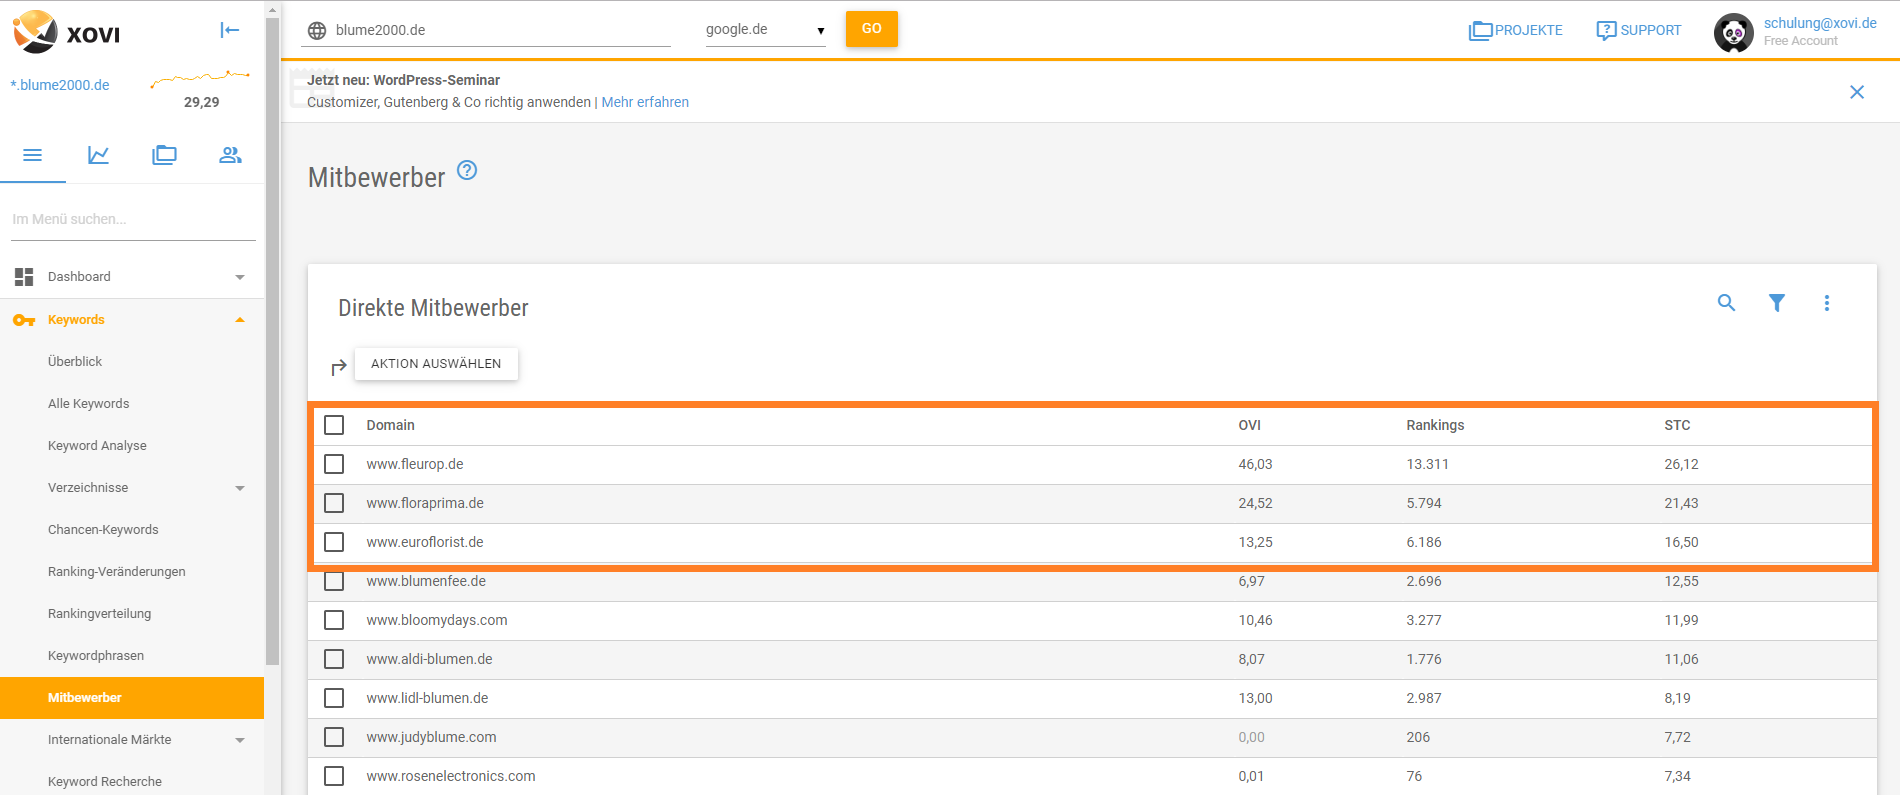The width and height of the screenshot is (1900, 795).
Task: Open the hamburger menu tab
Action: pos(33,155)
